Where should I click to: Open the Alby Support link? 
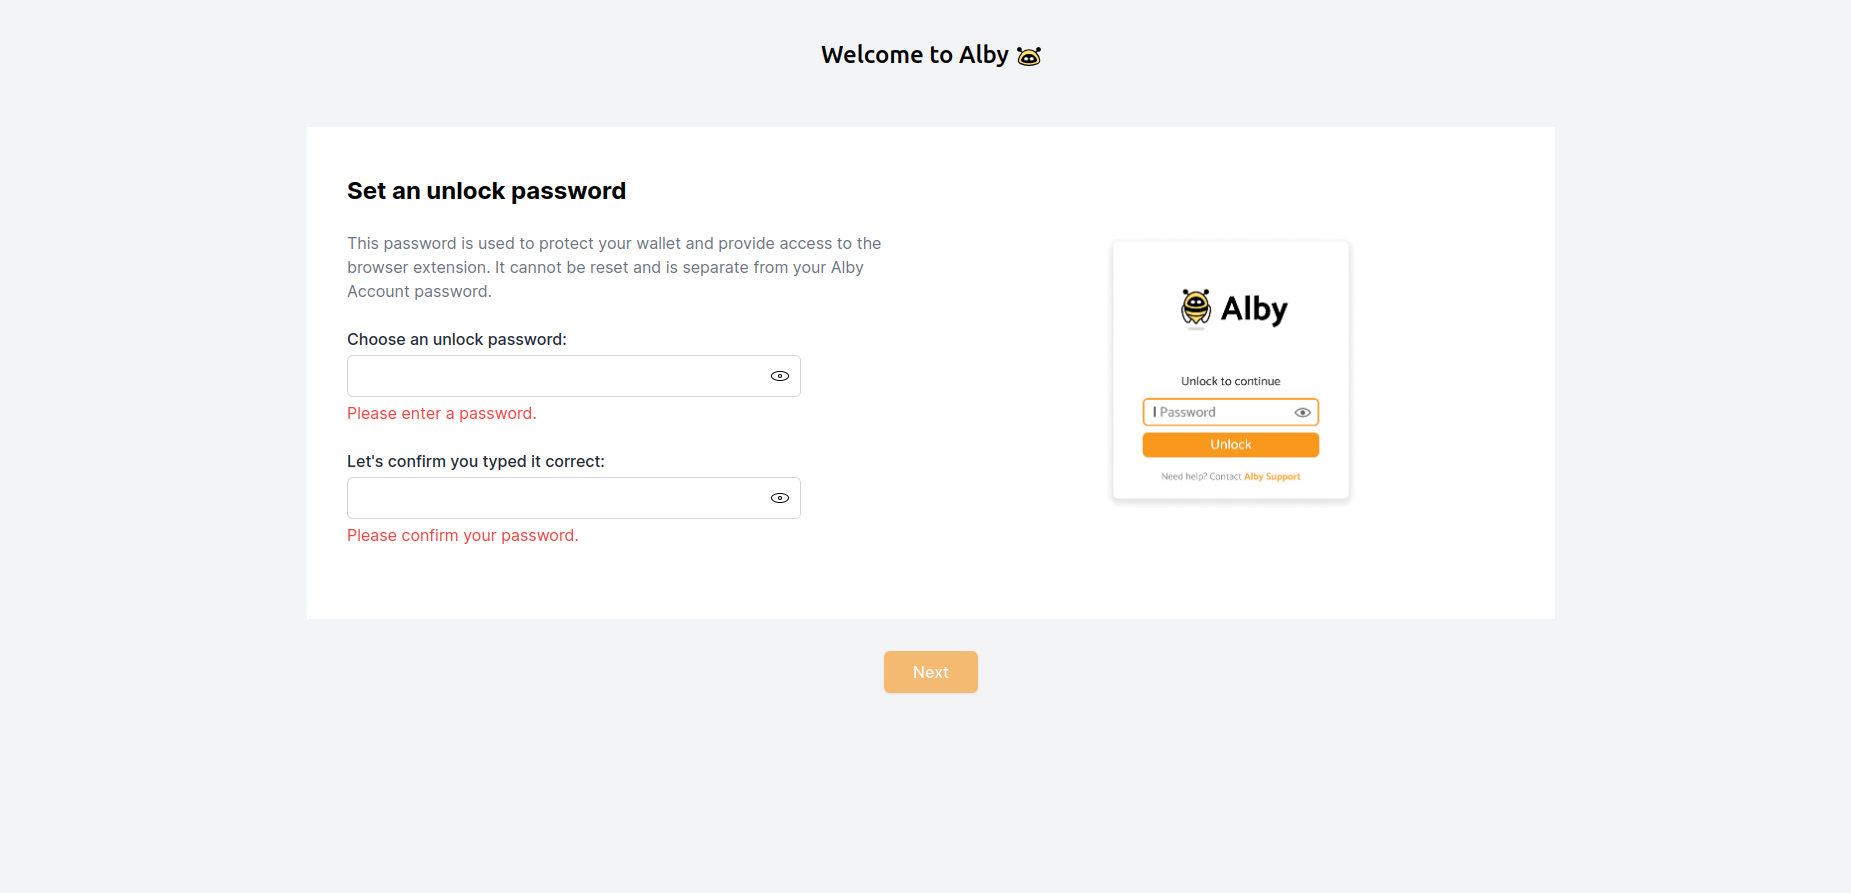pyautogui.click(x=1272, y=476)
